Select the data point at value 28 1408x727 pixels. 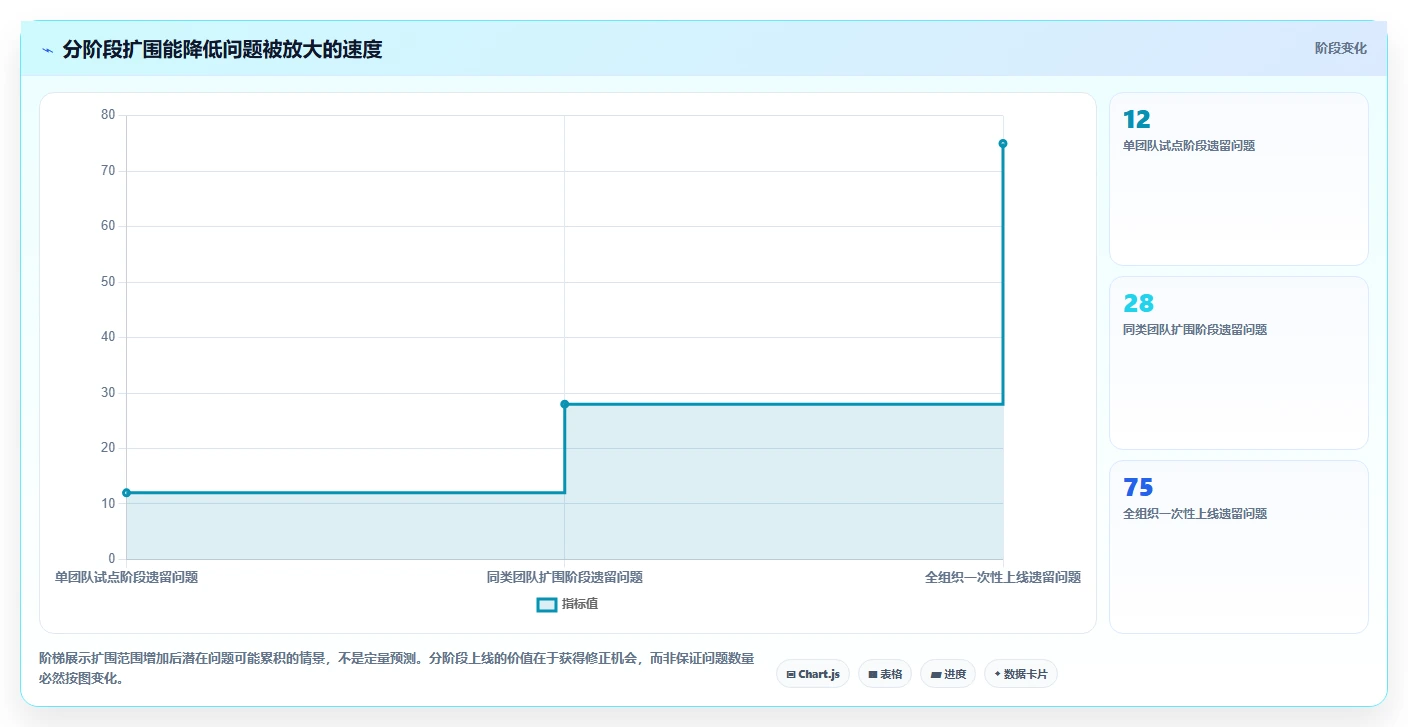564,404
